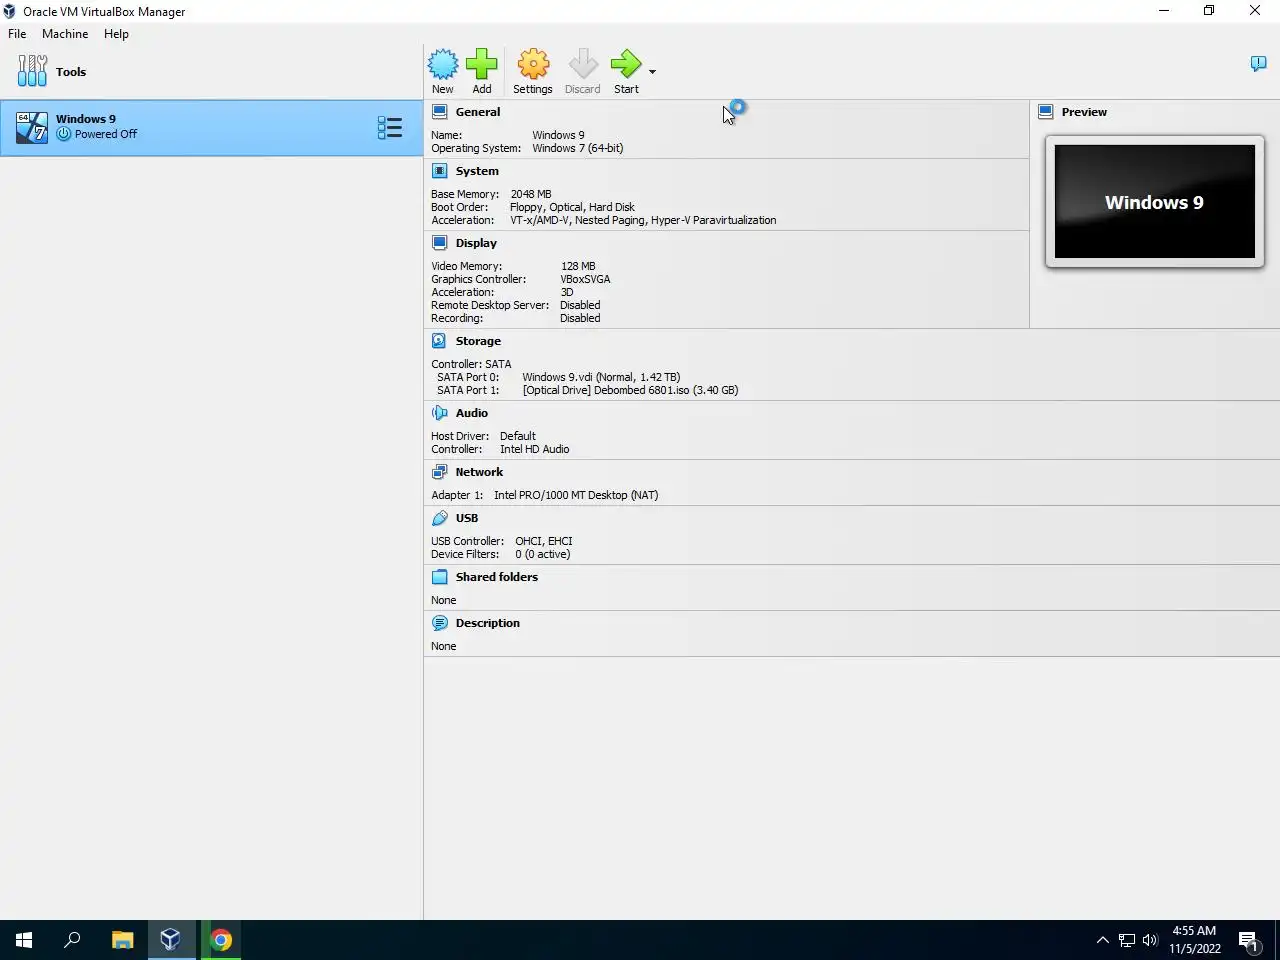
Task: Open the Shared folders heading link
Action: pos(497,577)
